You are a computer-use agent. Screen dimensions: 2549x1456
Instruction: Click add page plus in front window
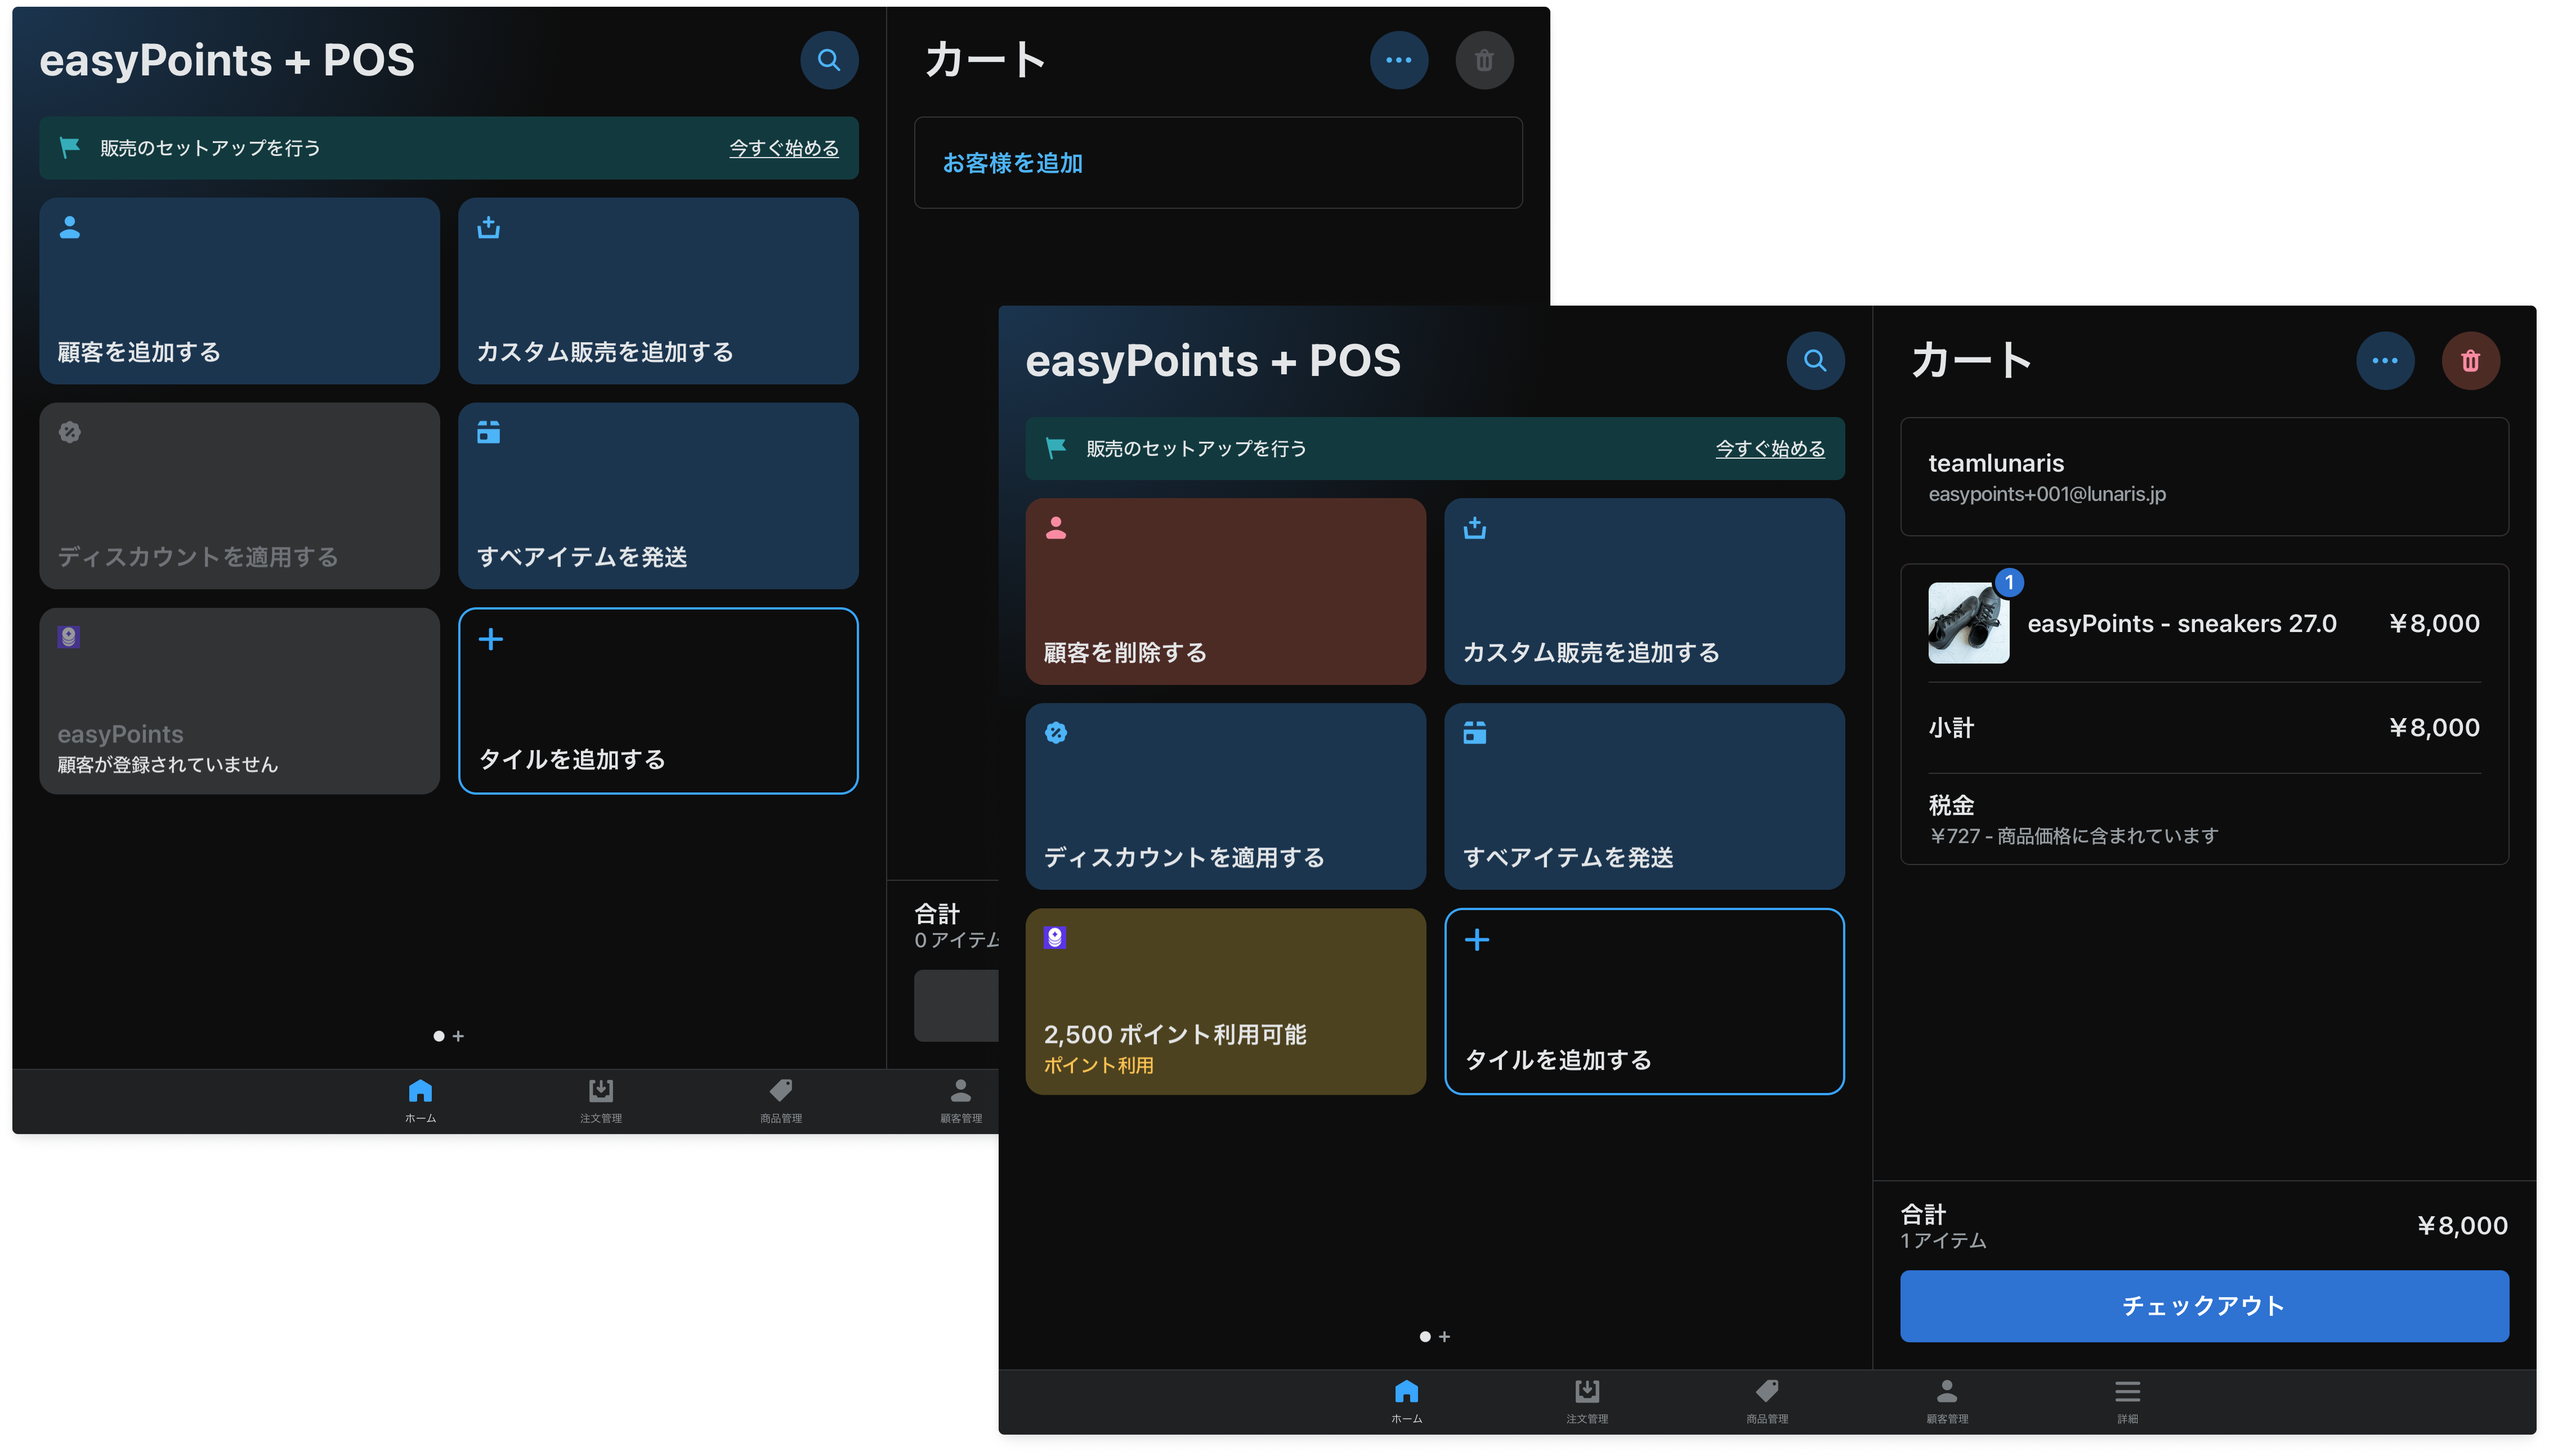point(1444,1337)
